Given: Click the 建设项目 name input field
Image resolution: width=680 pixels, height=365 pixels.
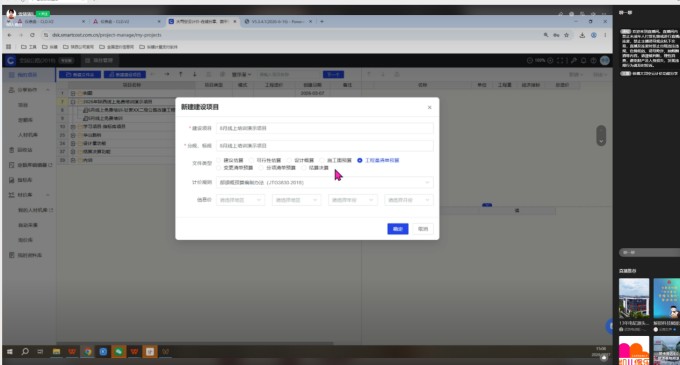Looking at the screenshot, I should (x=324, y=128).
